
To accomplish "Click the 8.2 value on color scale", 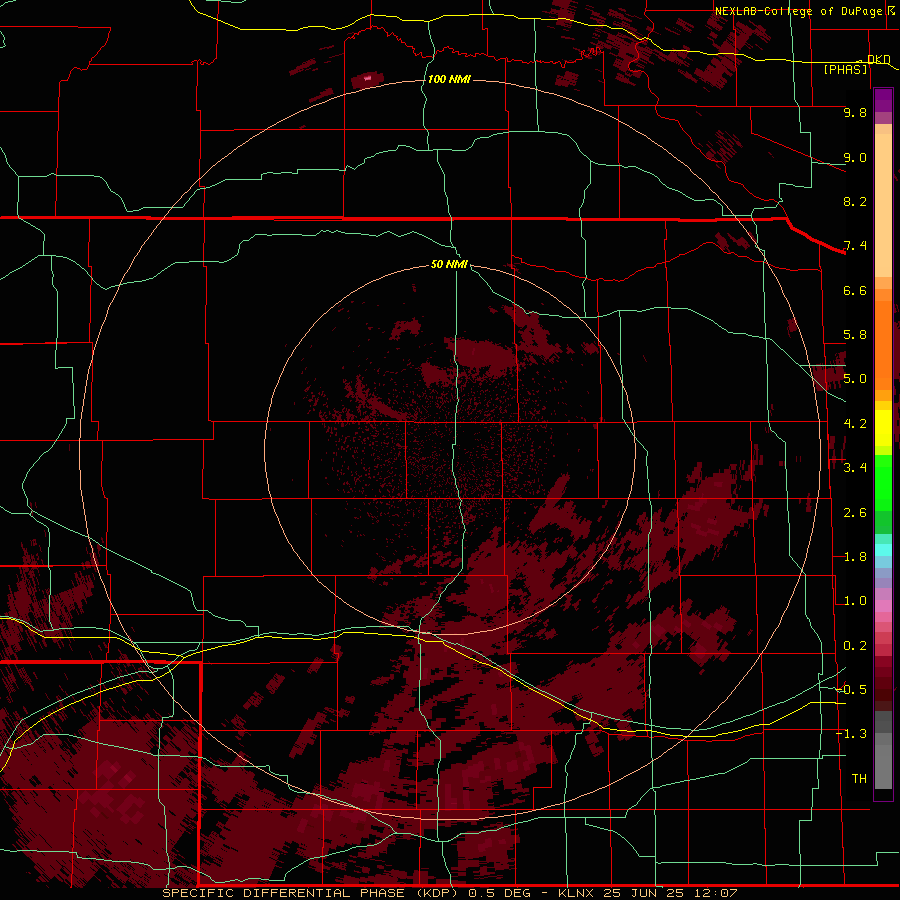I will point(855,201).
